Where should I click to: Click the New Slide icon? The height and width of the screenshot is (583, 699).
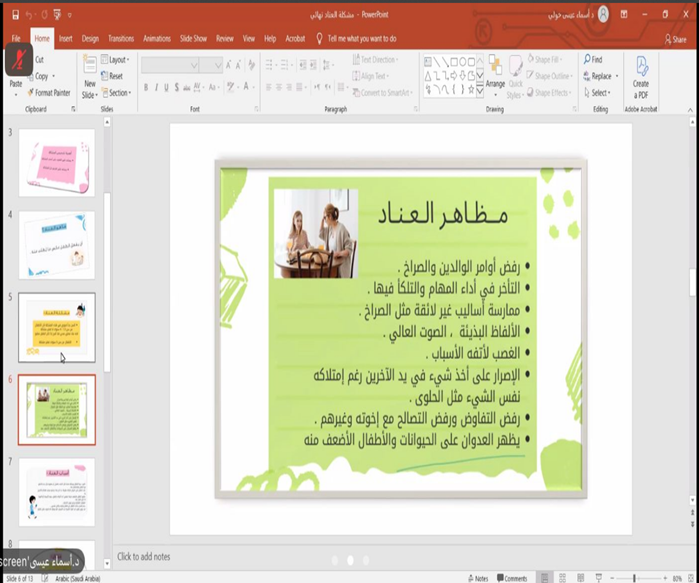coord(90,75)
